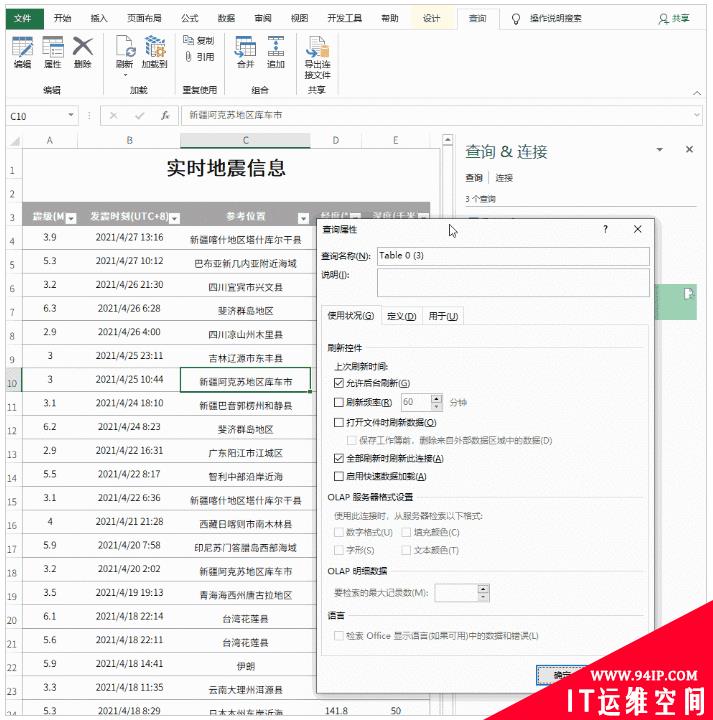This screenshot has width=713, height=720.
Task: Select column B header
Action: pyautogui.click(x=129, y=141)
